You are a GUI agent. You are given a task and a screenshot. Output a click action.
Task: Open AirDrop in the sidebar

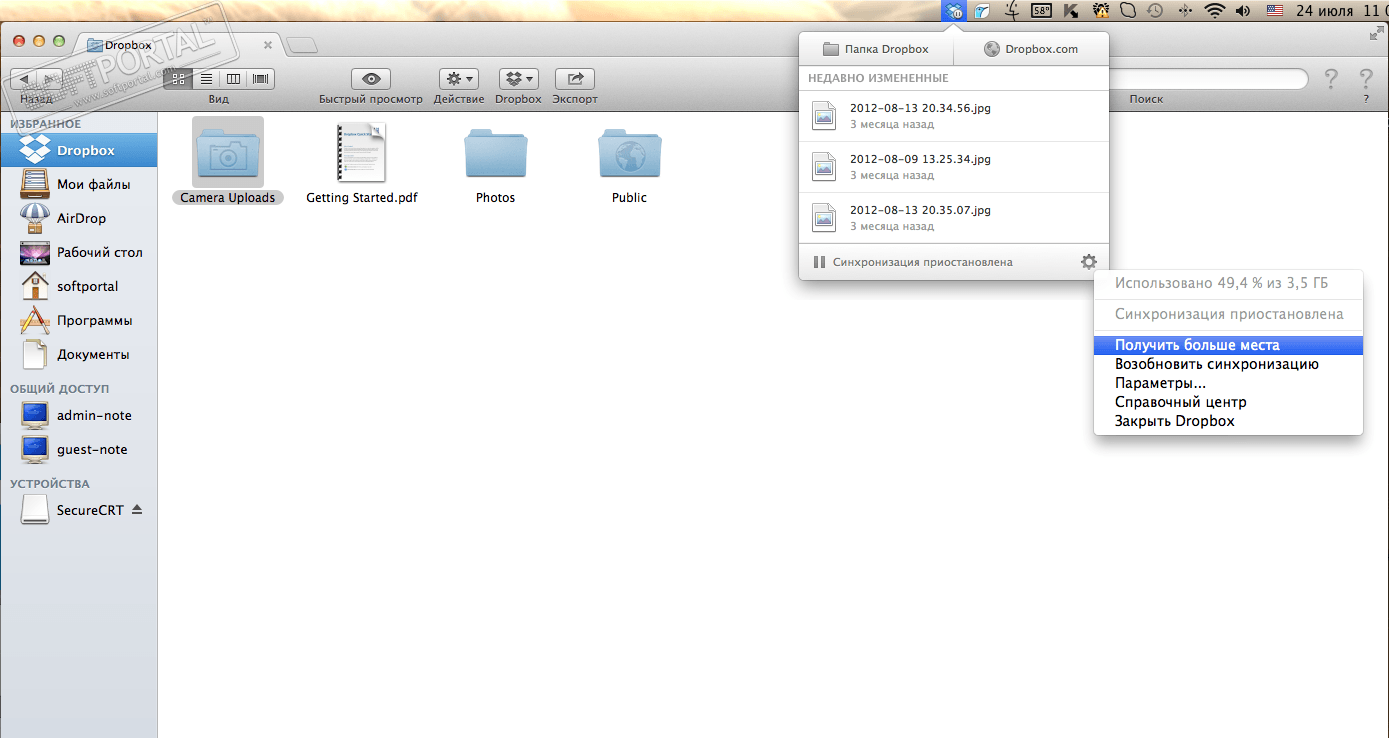tap(79, 218)
